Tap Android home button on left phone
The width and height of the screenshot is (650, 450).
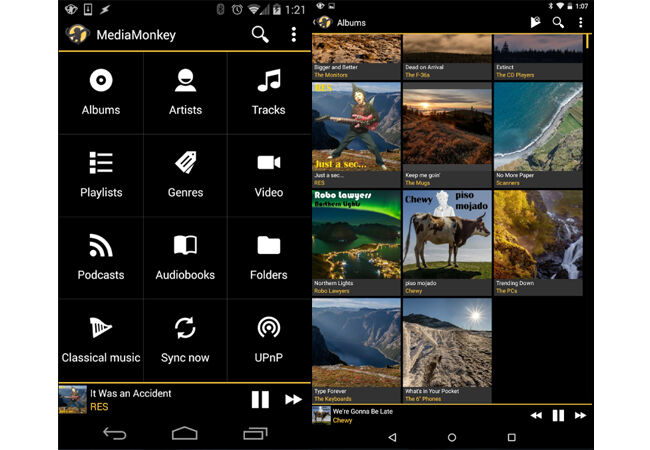pyautogui.click(x=184, y=433)
